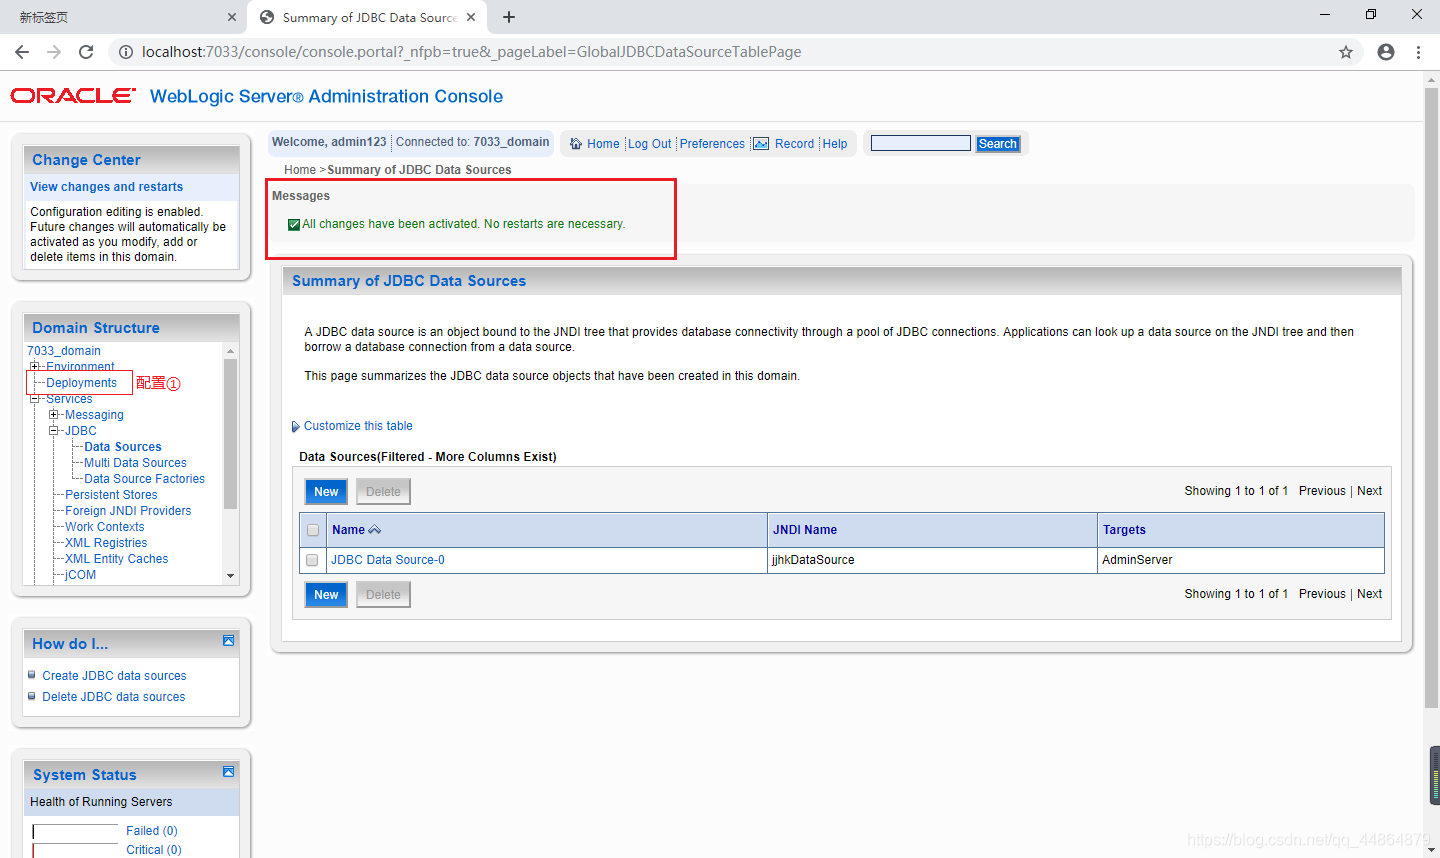
Task: Expand the Customize this table triangle
Action: pyautogui.click(x=295, y=427)
